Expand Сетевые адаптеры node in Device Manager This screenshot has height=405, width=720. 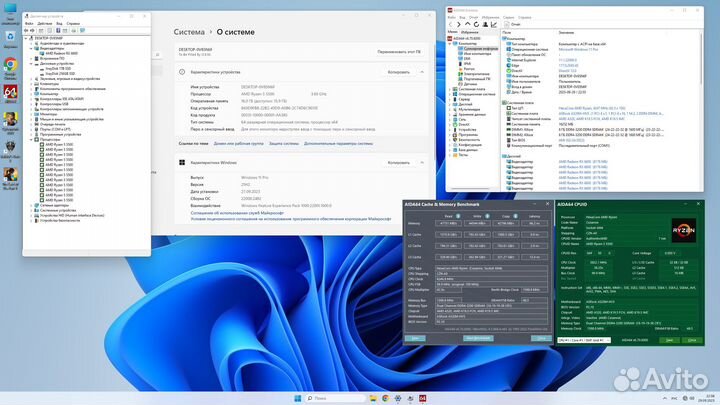point(32,205)
